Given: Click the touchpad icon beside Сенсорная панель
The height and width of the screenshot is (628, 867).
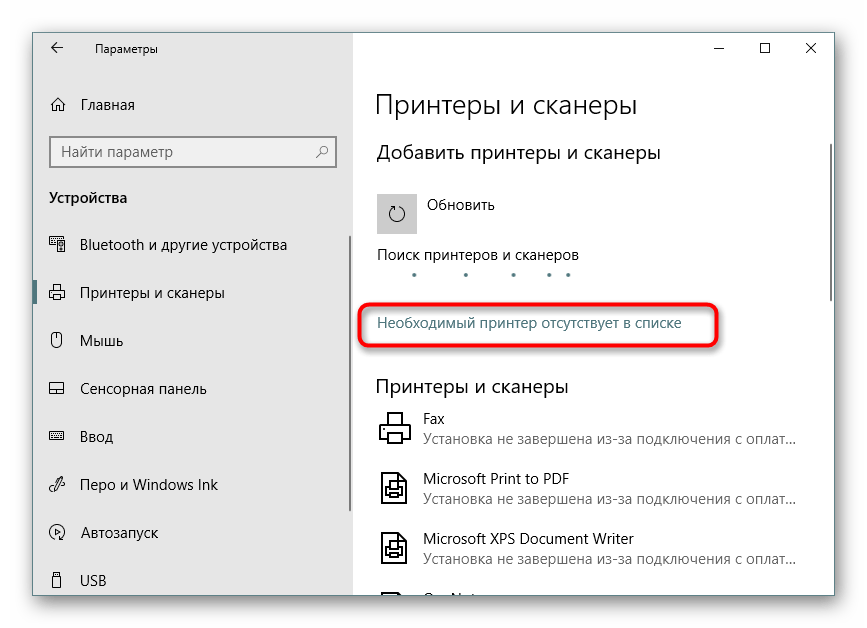Looking at the screenshot, I should (55, 389).
